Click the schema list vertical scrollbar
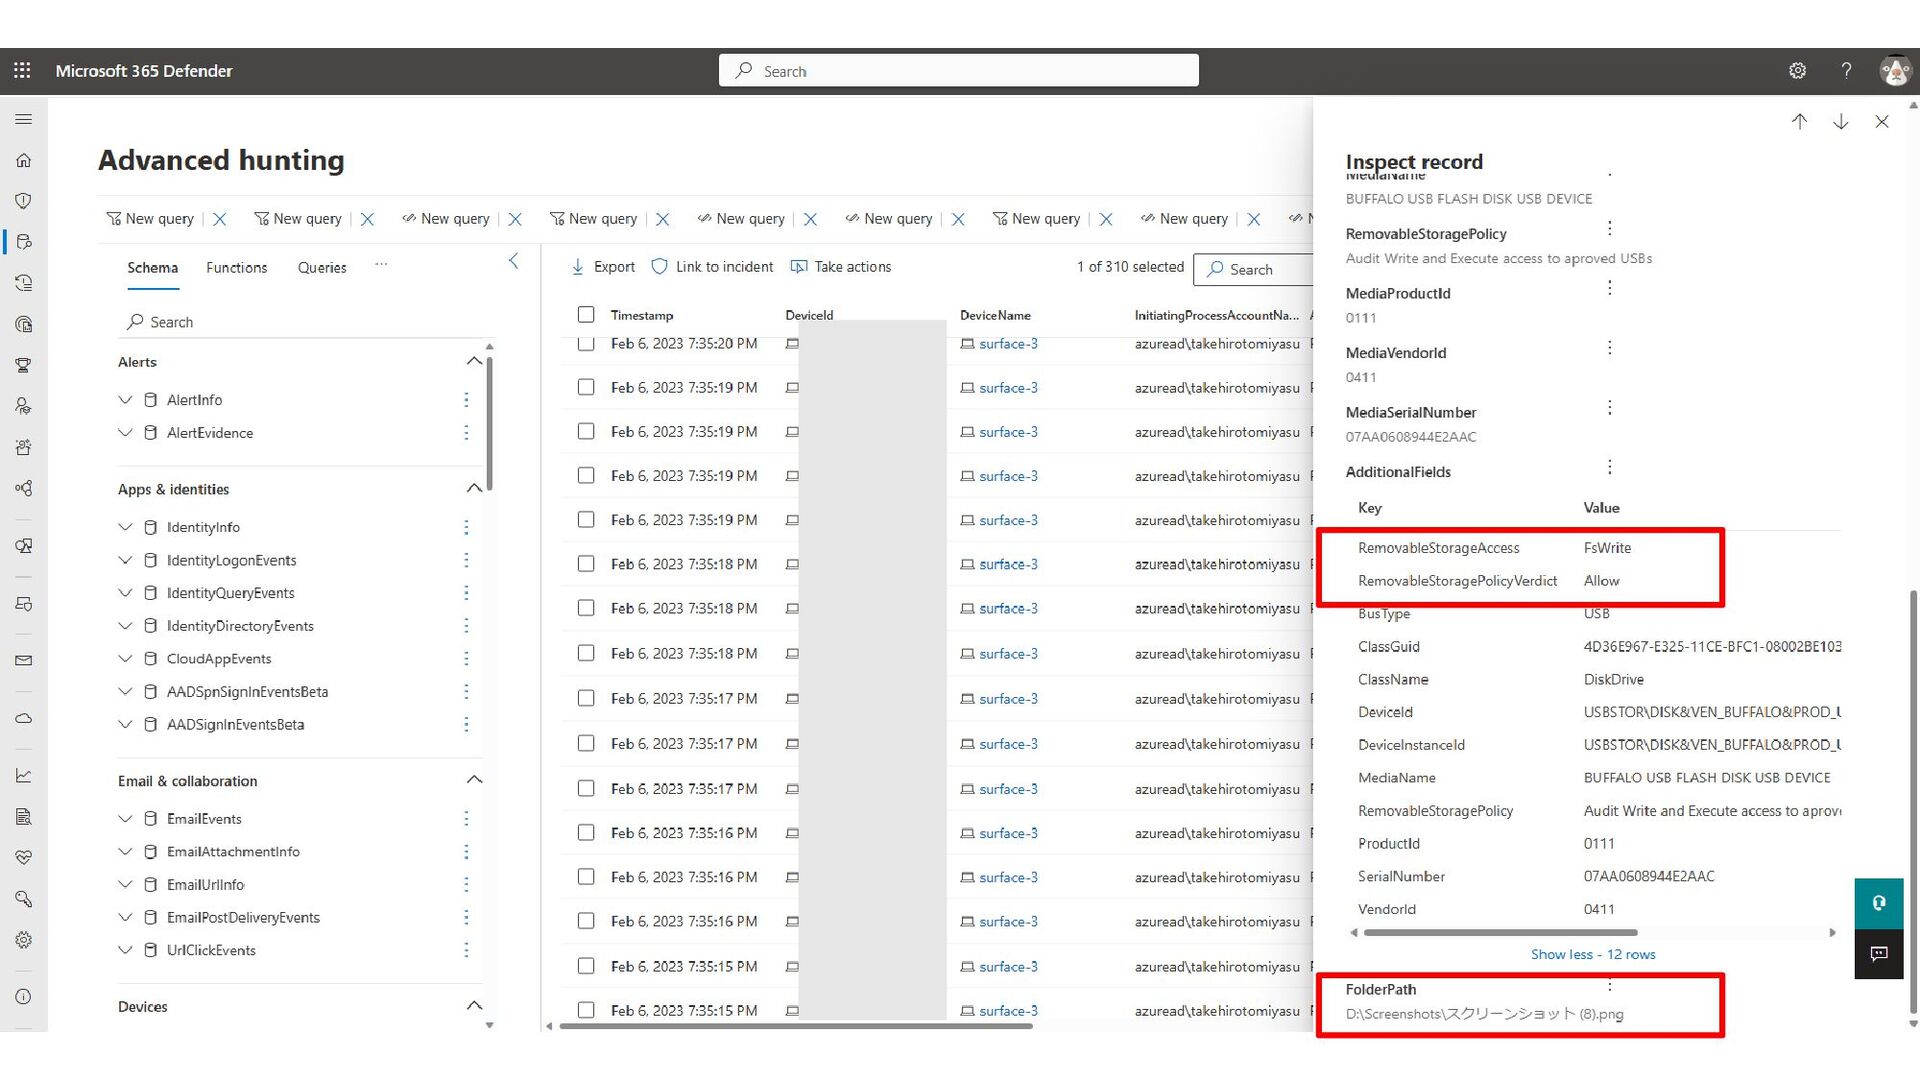 coord(490,423)
